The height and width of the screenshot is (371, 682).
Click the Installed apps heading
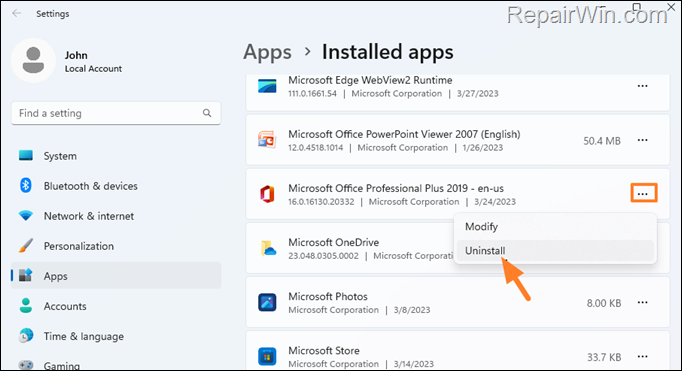pyautogui.click(x=388, y=52)
